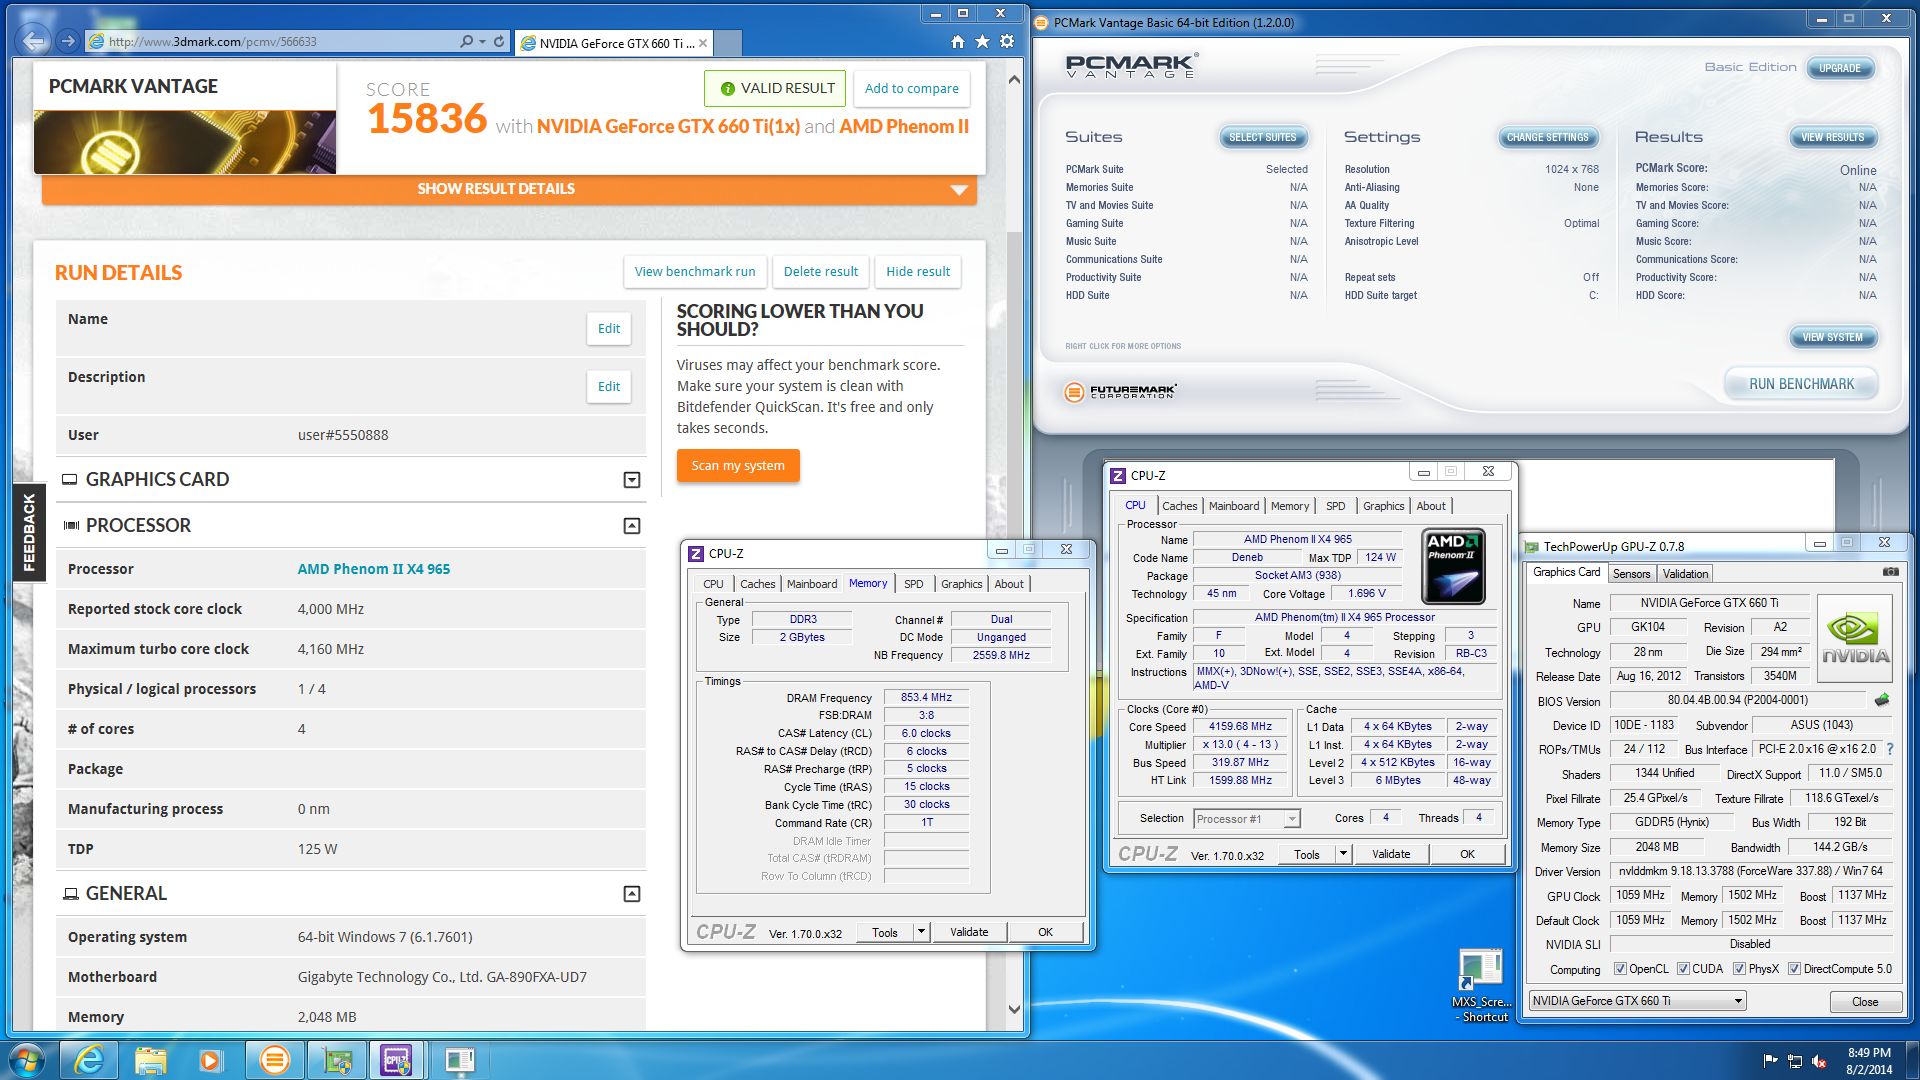Open Windows Media Player from the taskbar

click(210, 1060)
